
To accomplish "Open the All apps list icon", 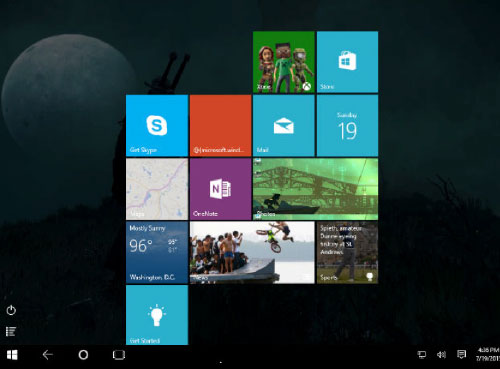I will point(11,331).
